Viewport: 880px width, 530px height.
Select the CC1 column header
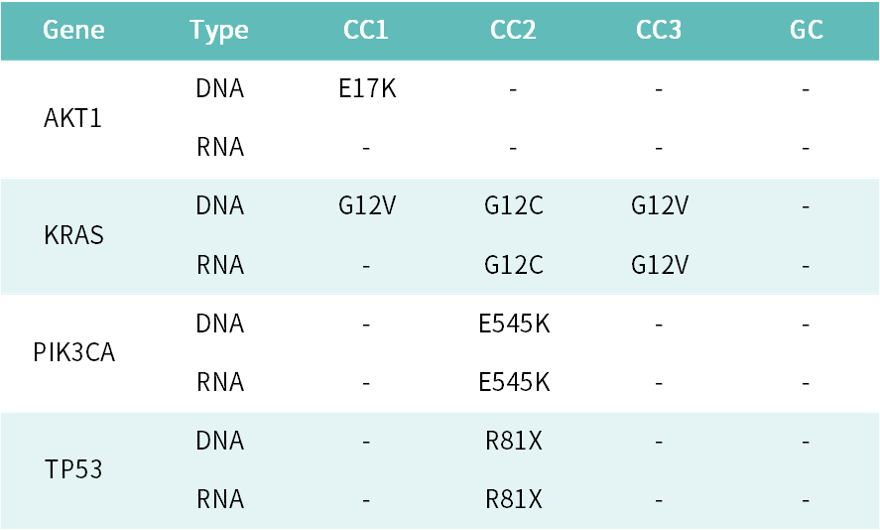click(x=365, y=30)
